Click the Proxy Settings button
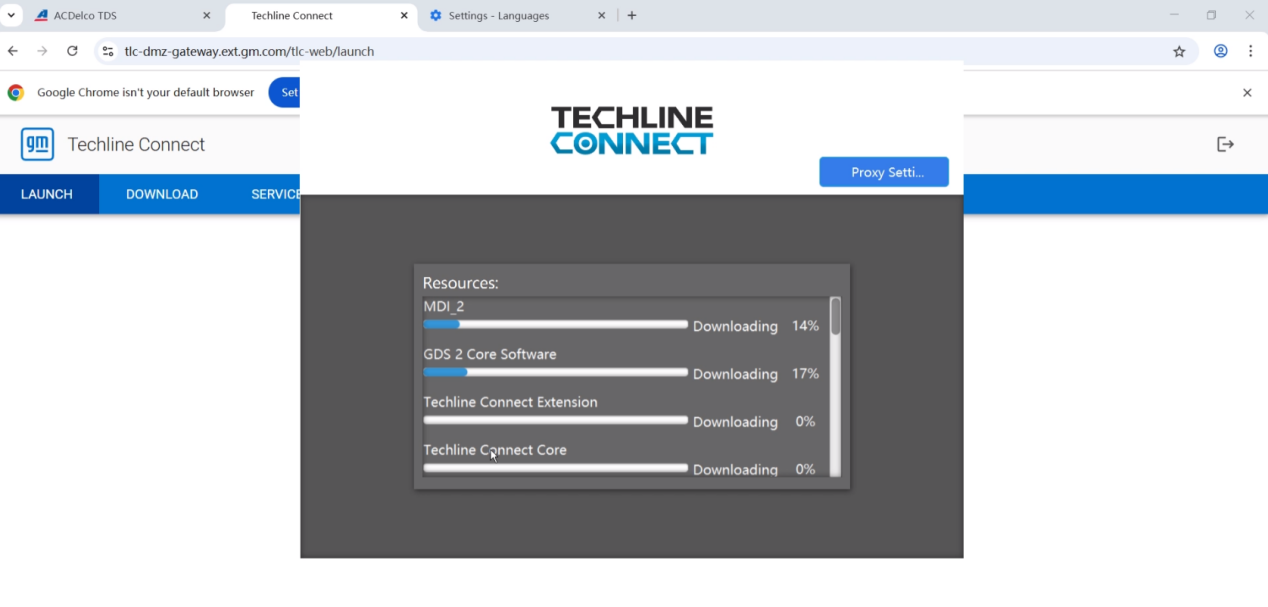 click(x=883, y=172)
